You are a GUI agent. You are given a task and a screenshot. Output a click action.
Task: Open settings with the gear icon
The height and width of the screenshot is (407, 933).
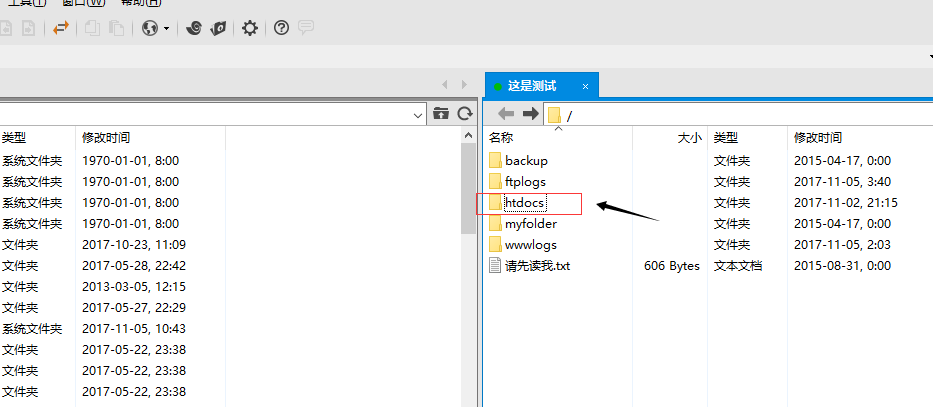(x=250, y=28)
